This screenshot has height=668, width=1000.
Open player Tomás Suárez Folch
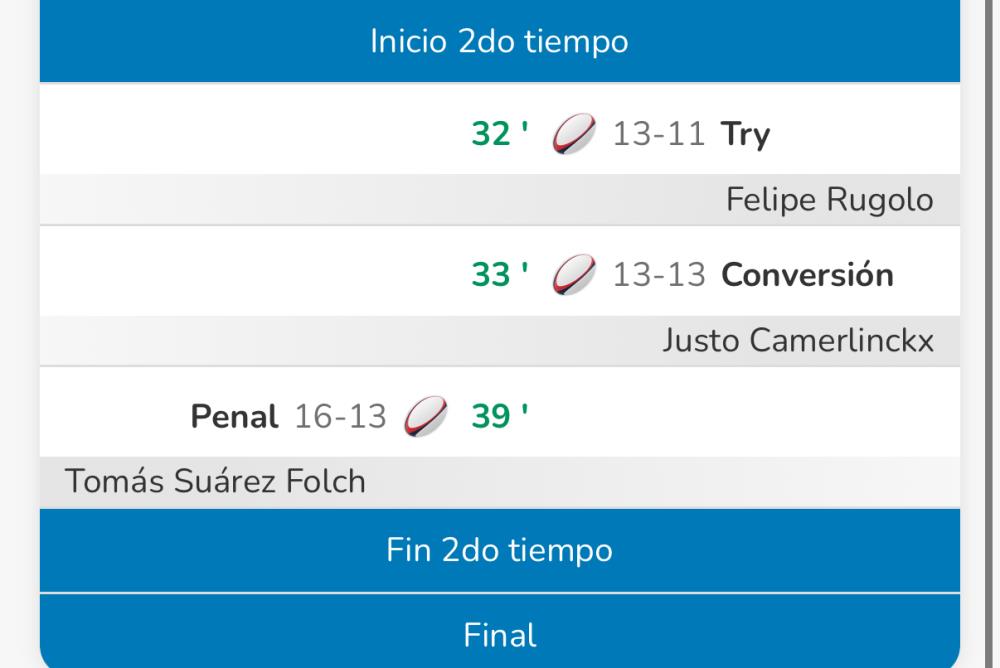[215, 481]
